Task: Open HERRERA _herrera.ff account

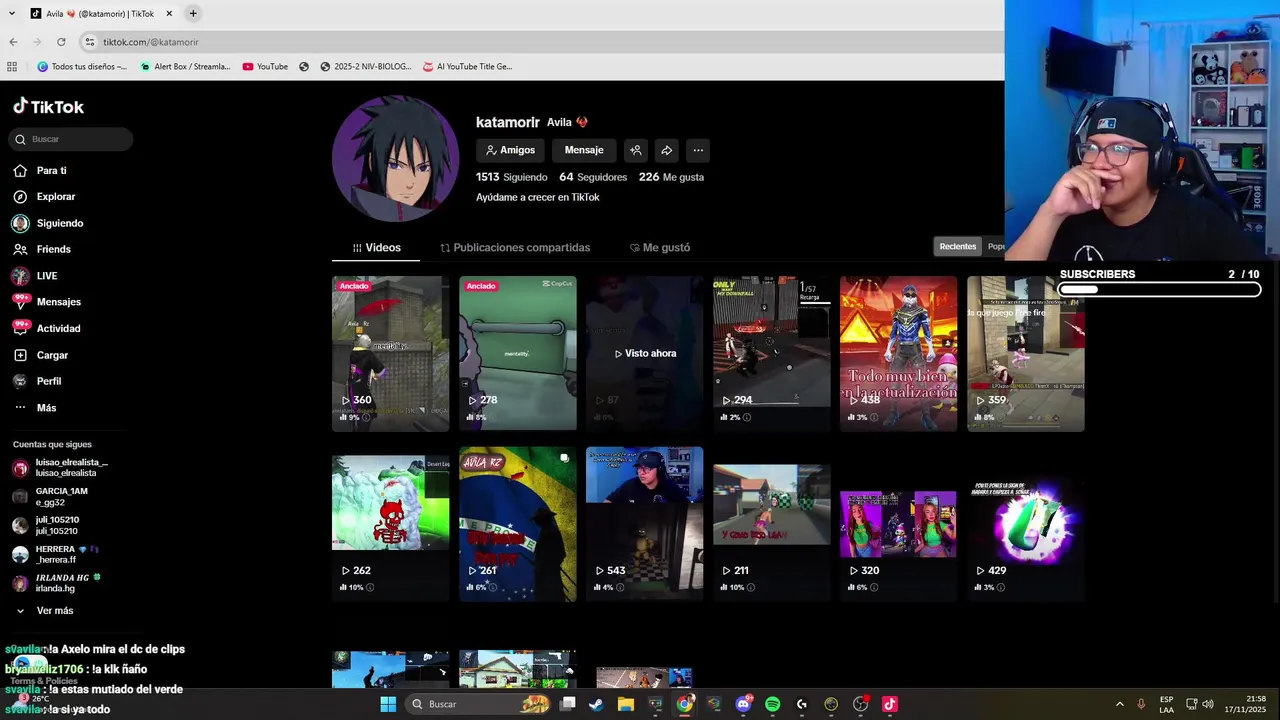Action: coord(56,554)
